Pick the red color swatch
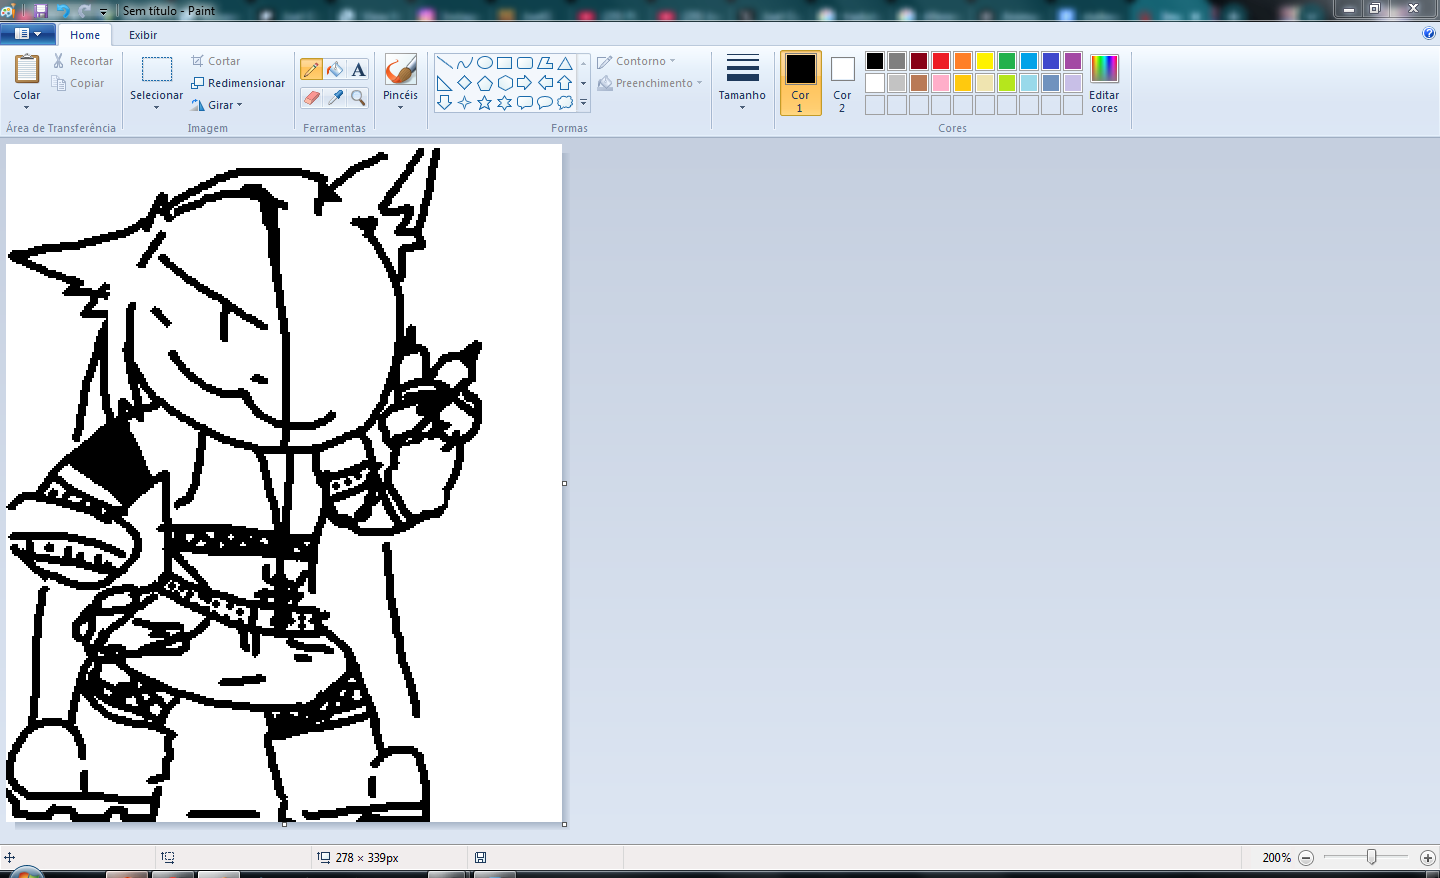The image size is (1440, 878). pyautogui.click(x=941, y=61)
